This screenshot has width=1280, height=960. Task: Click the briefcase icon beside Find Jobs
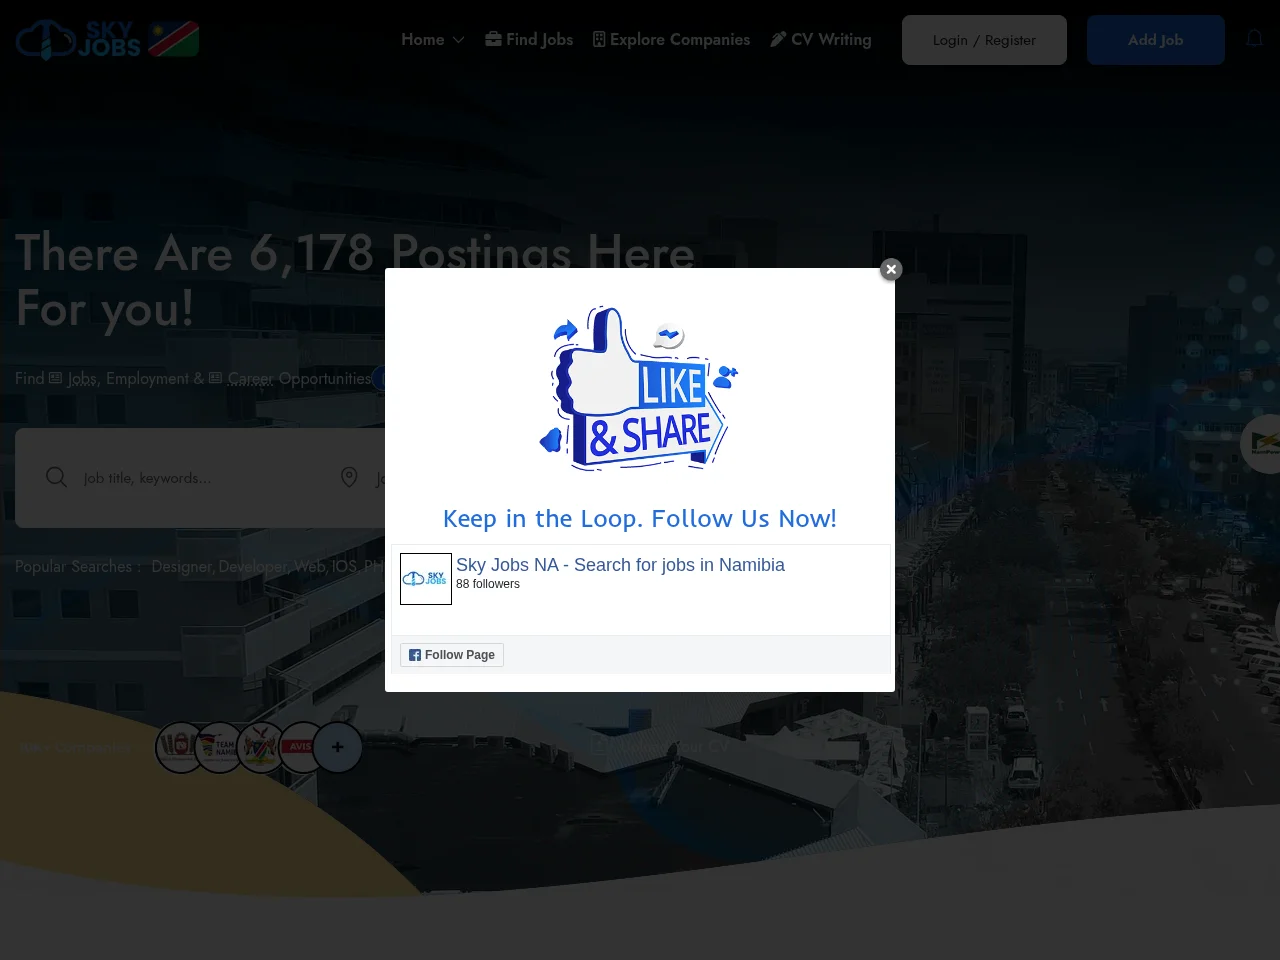pyautogui.click(x=494, y=39)
